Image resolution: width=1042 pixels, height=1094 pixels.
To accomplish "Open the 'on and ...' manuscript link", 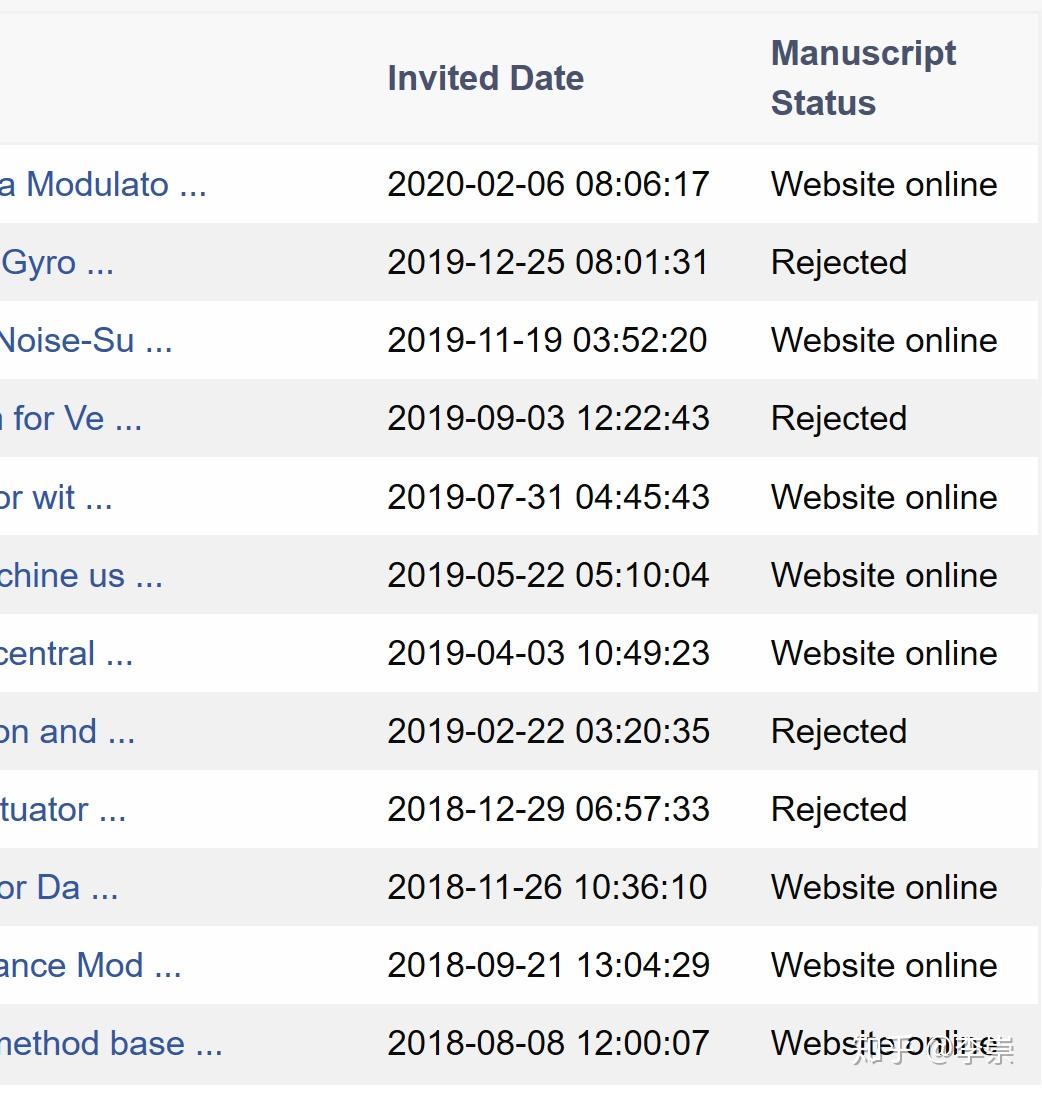I will click(x=66, y=731).
